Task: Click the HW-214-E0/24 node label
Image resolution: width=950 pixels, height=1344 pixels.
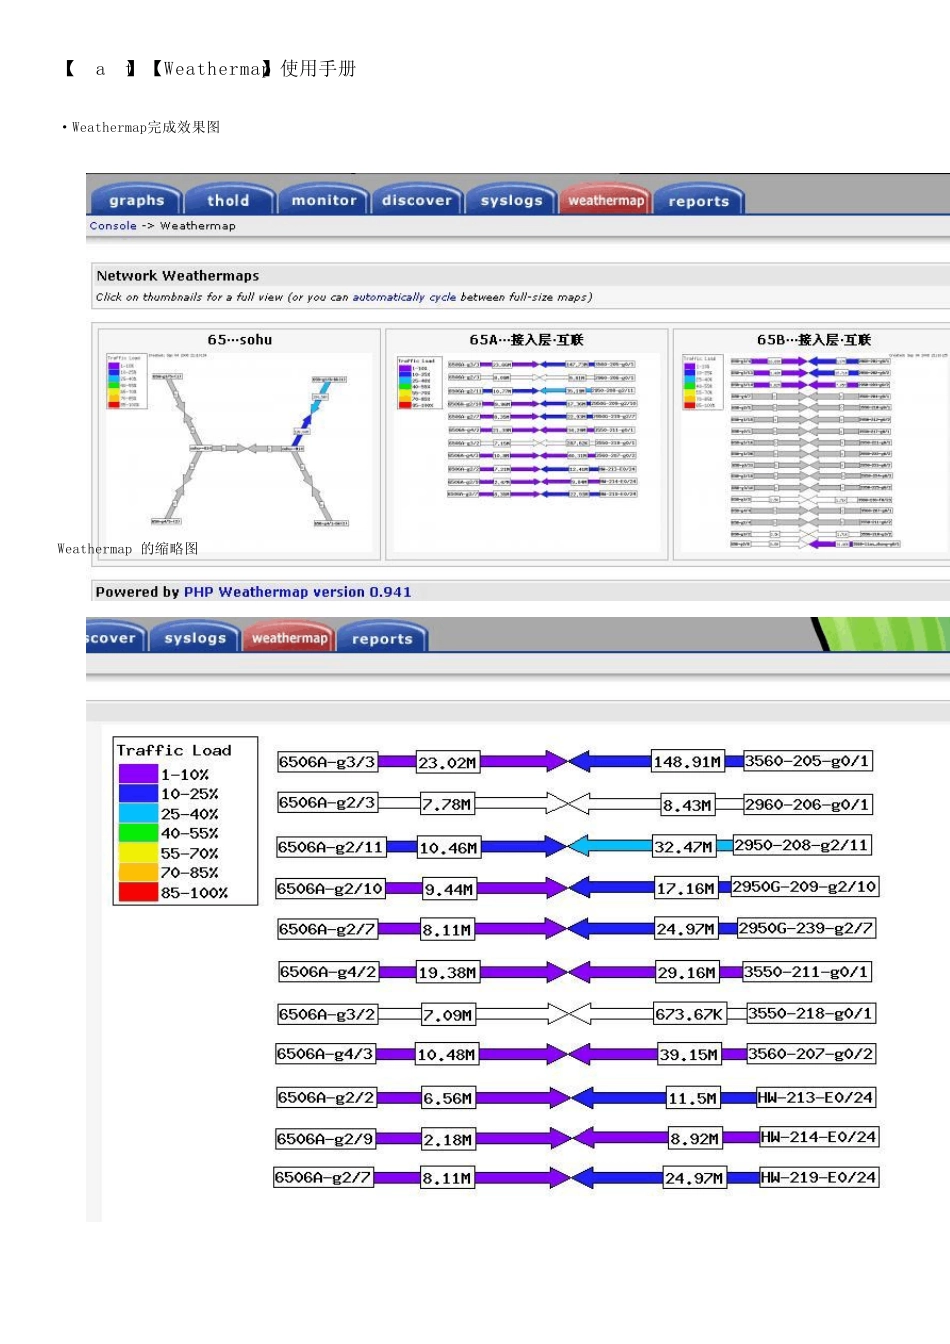Action: (x=820, y=1137)
